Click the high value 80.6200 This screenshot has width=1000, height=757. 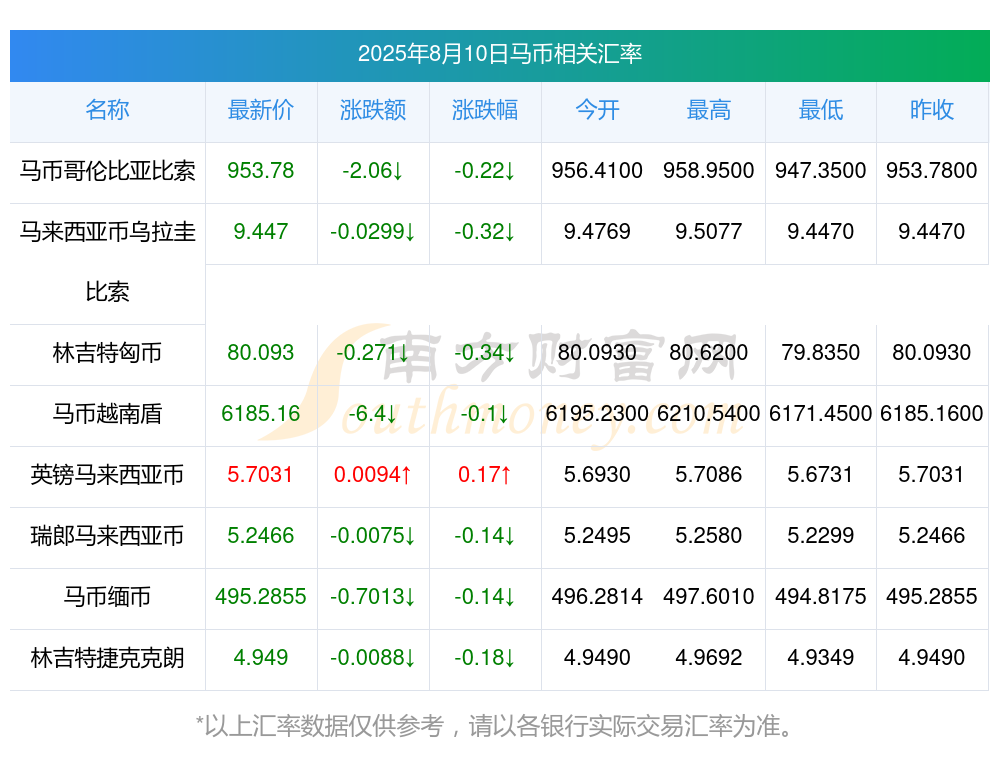coord(709,353)
